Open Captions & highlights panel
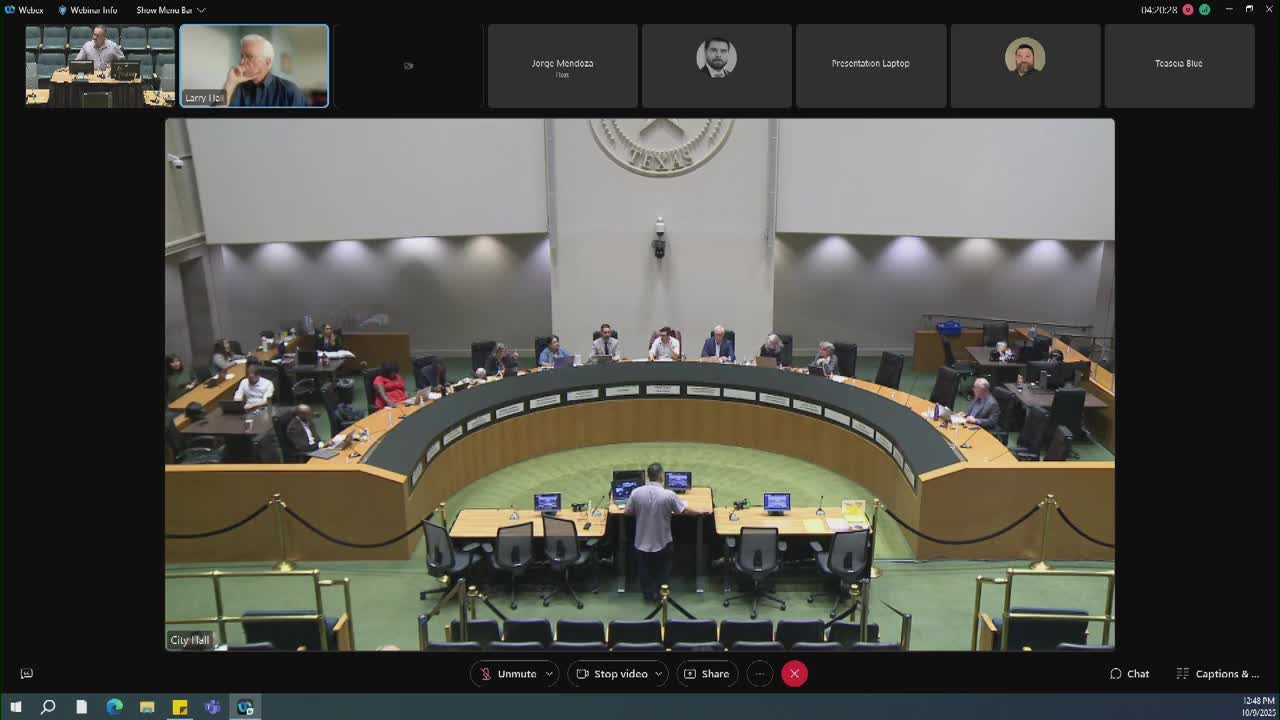 (1218, 674)
